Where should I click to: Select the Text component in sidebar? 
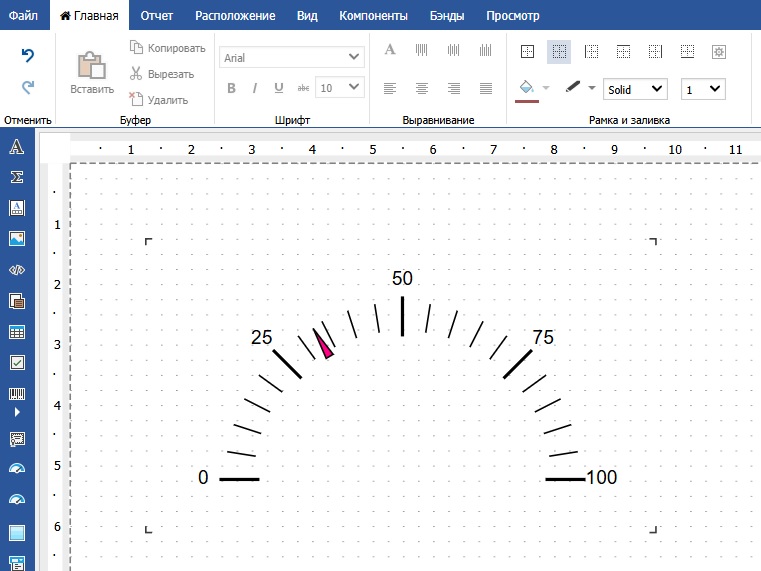(17, 148)
